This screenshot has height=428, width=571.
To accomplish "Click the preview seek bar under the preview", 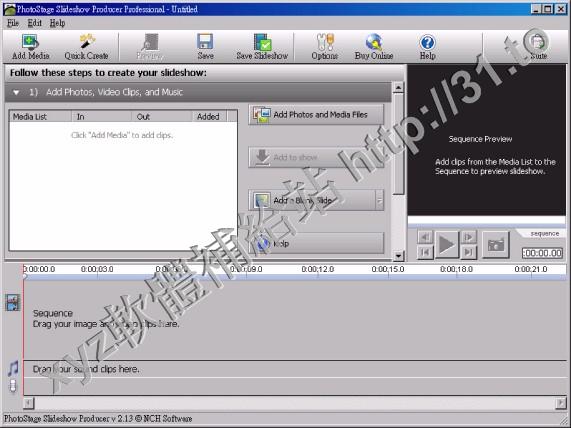I will pyautogui.click(x=487, y=220).
